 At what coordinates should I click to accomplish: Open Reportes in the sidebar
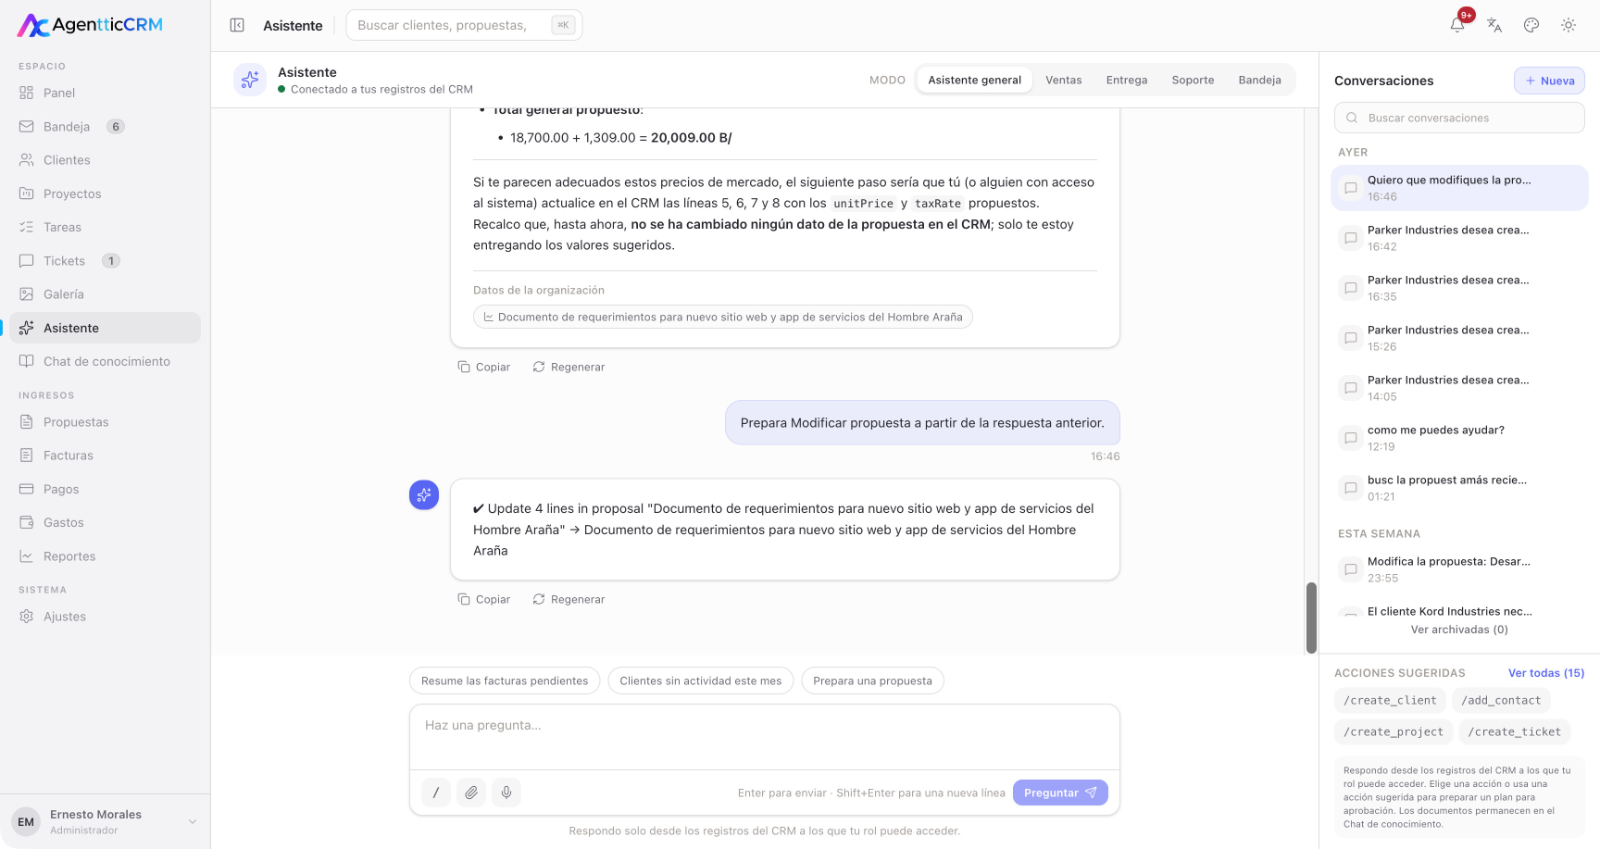[x=105, y=556]
